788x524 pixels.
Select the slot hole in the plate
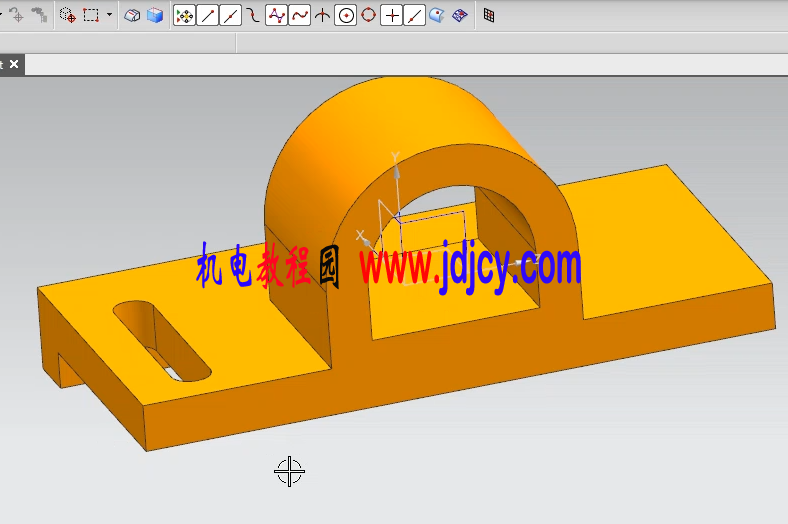[162, 341]
